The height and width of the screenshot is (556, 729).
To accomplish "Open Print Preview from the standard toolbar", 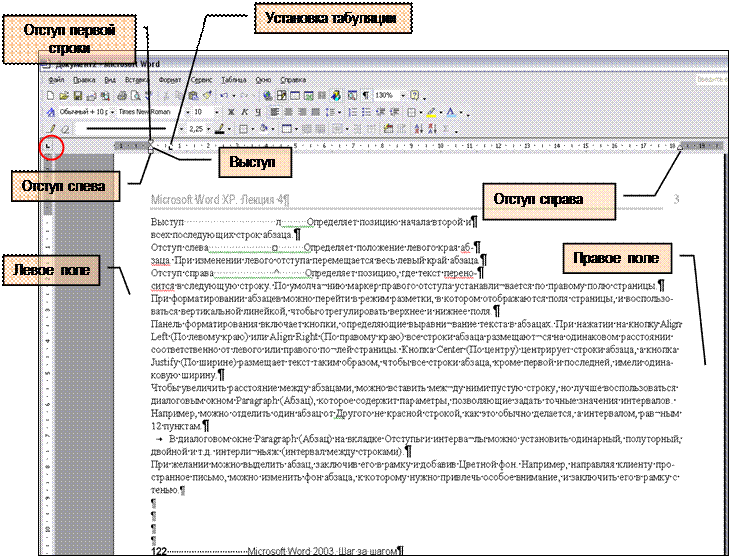I will click(136, 96).
